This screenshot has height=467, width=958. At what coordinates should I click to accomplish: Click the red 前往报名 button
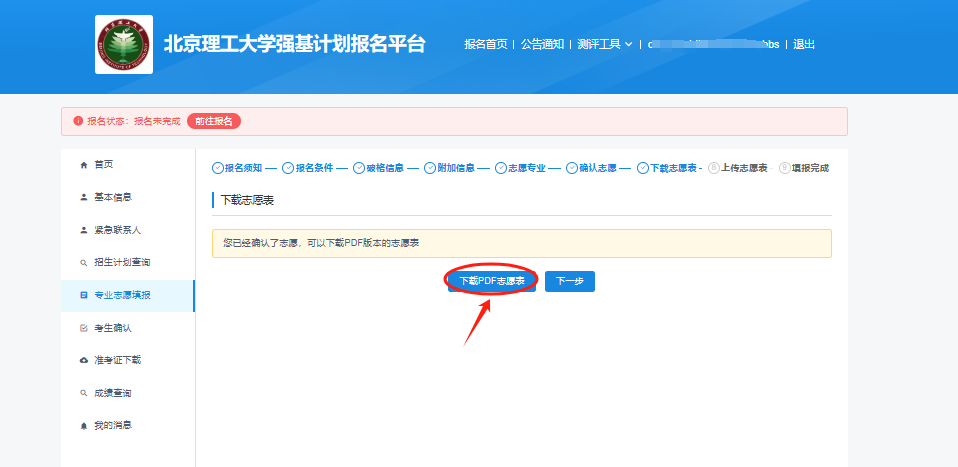coord(214,121)
